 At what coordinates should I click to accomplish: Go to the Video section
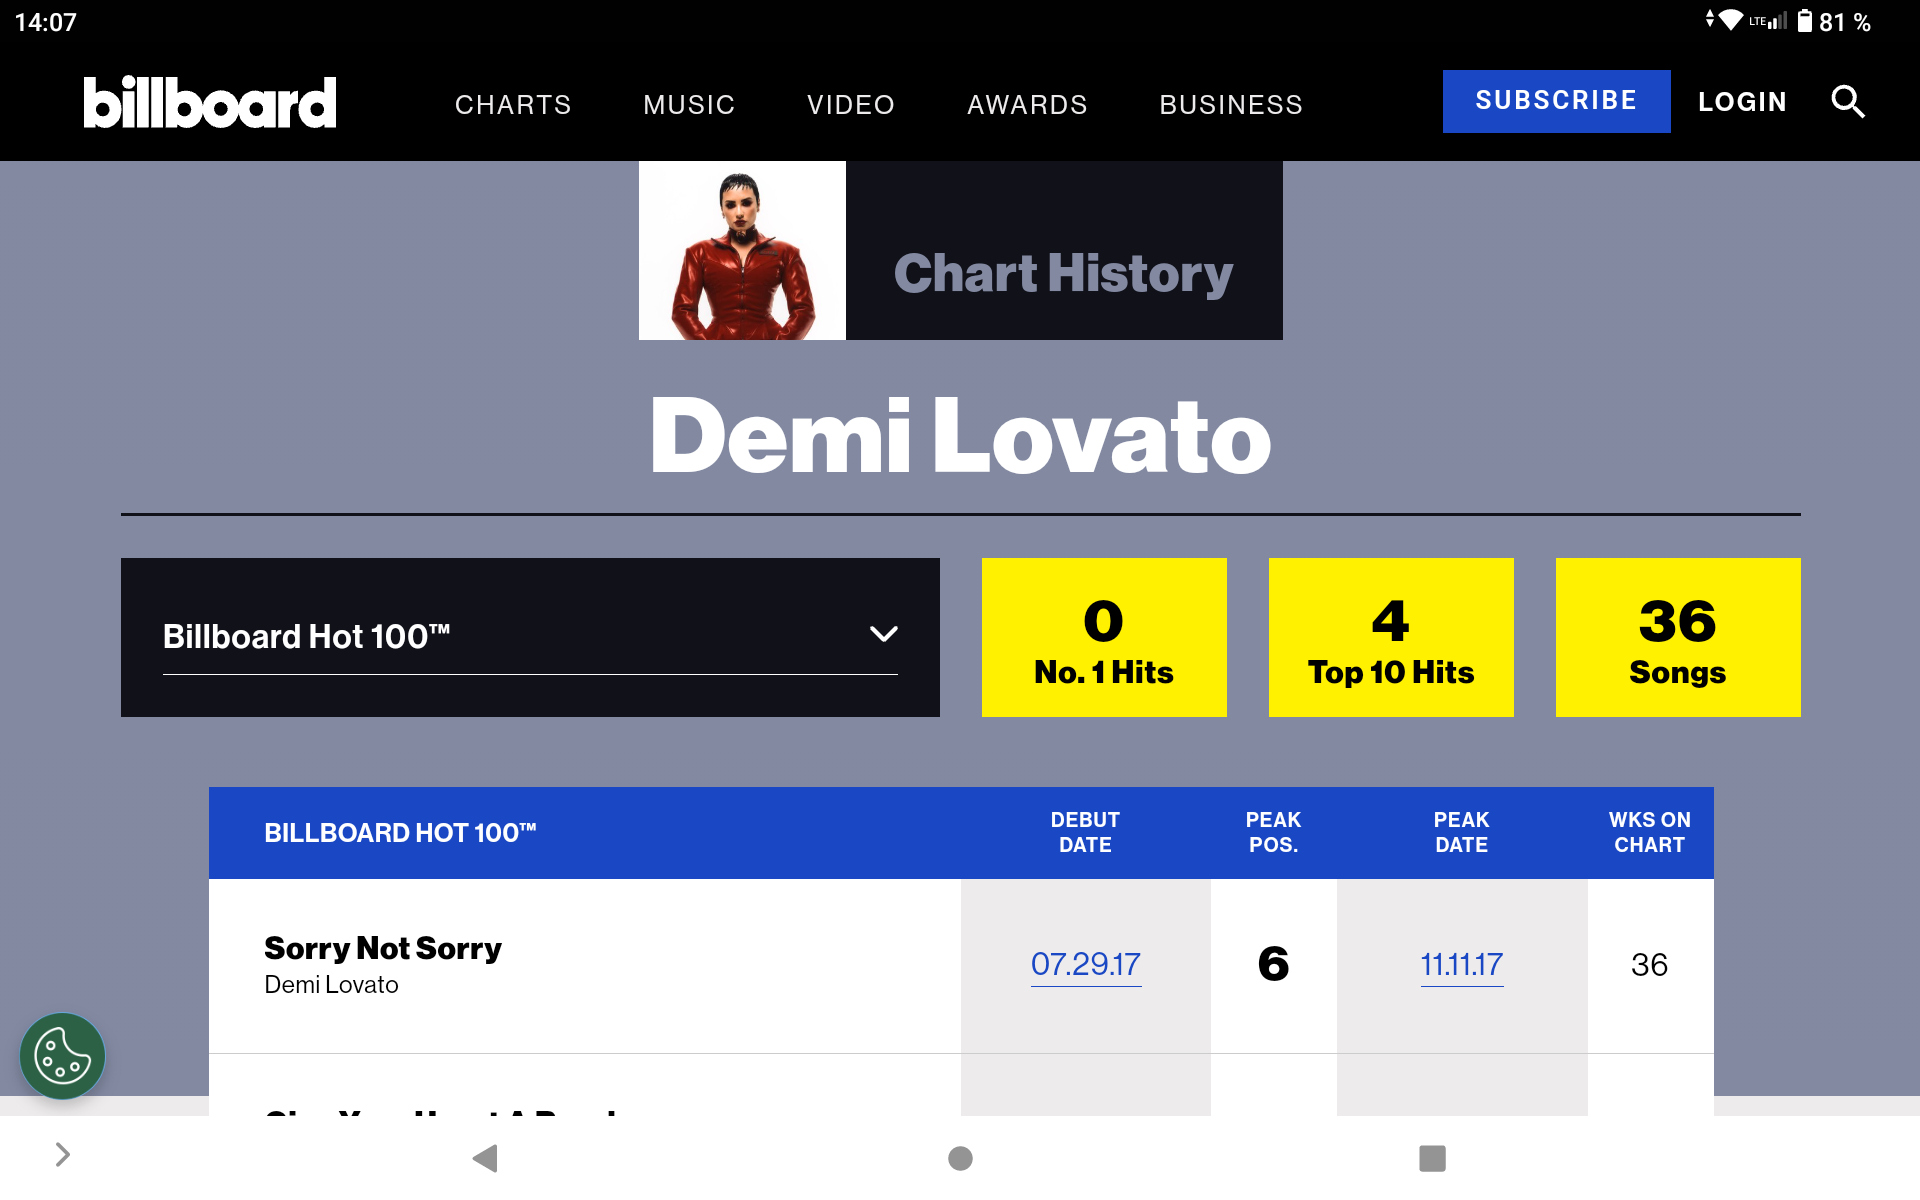click(851, 104)
